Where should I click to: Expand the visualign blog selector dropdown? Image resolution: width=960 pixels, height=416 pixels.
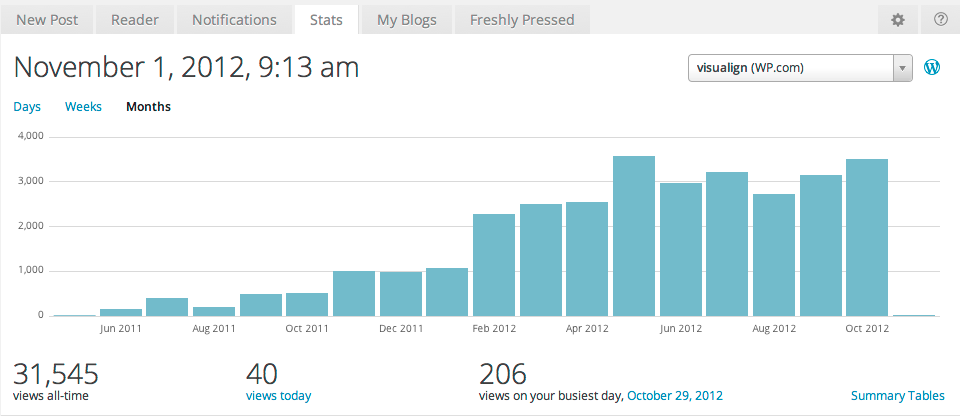tap(790, 68)
